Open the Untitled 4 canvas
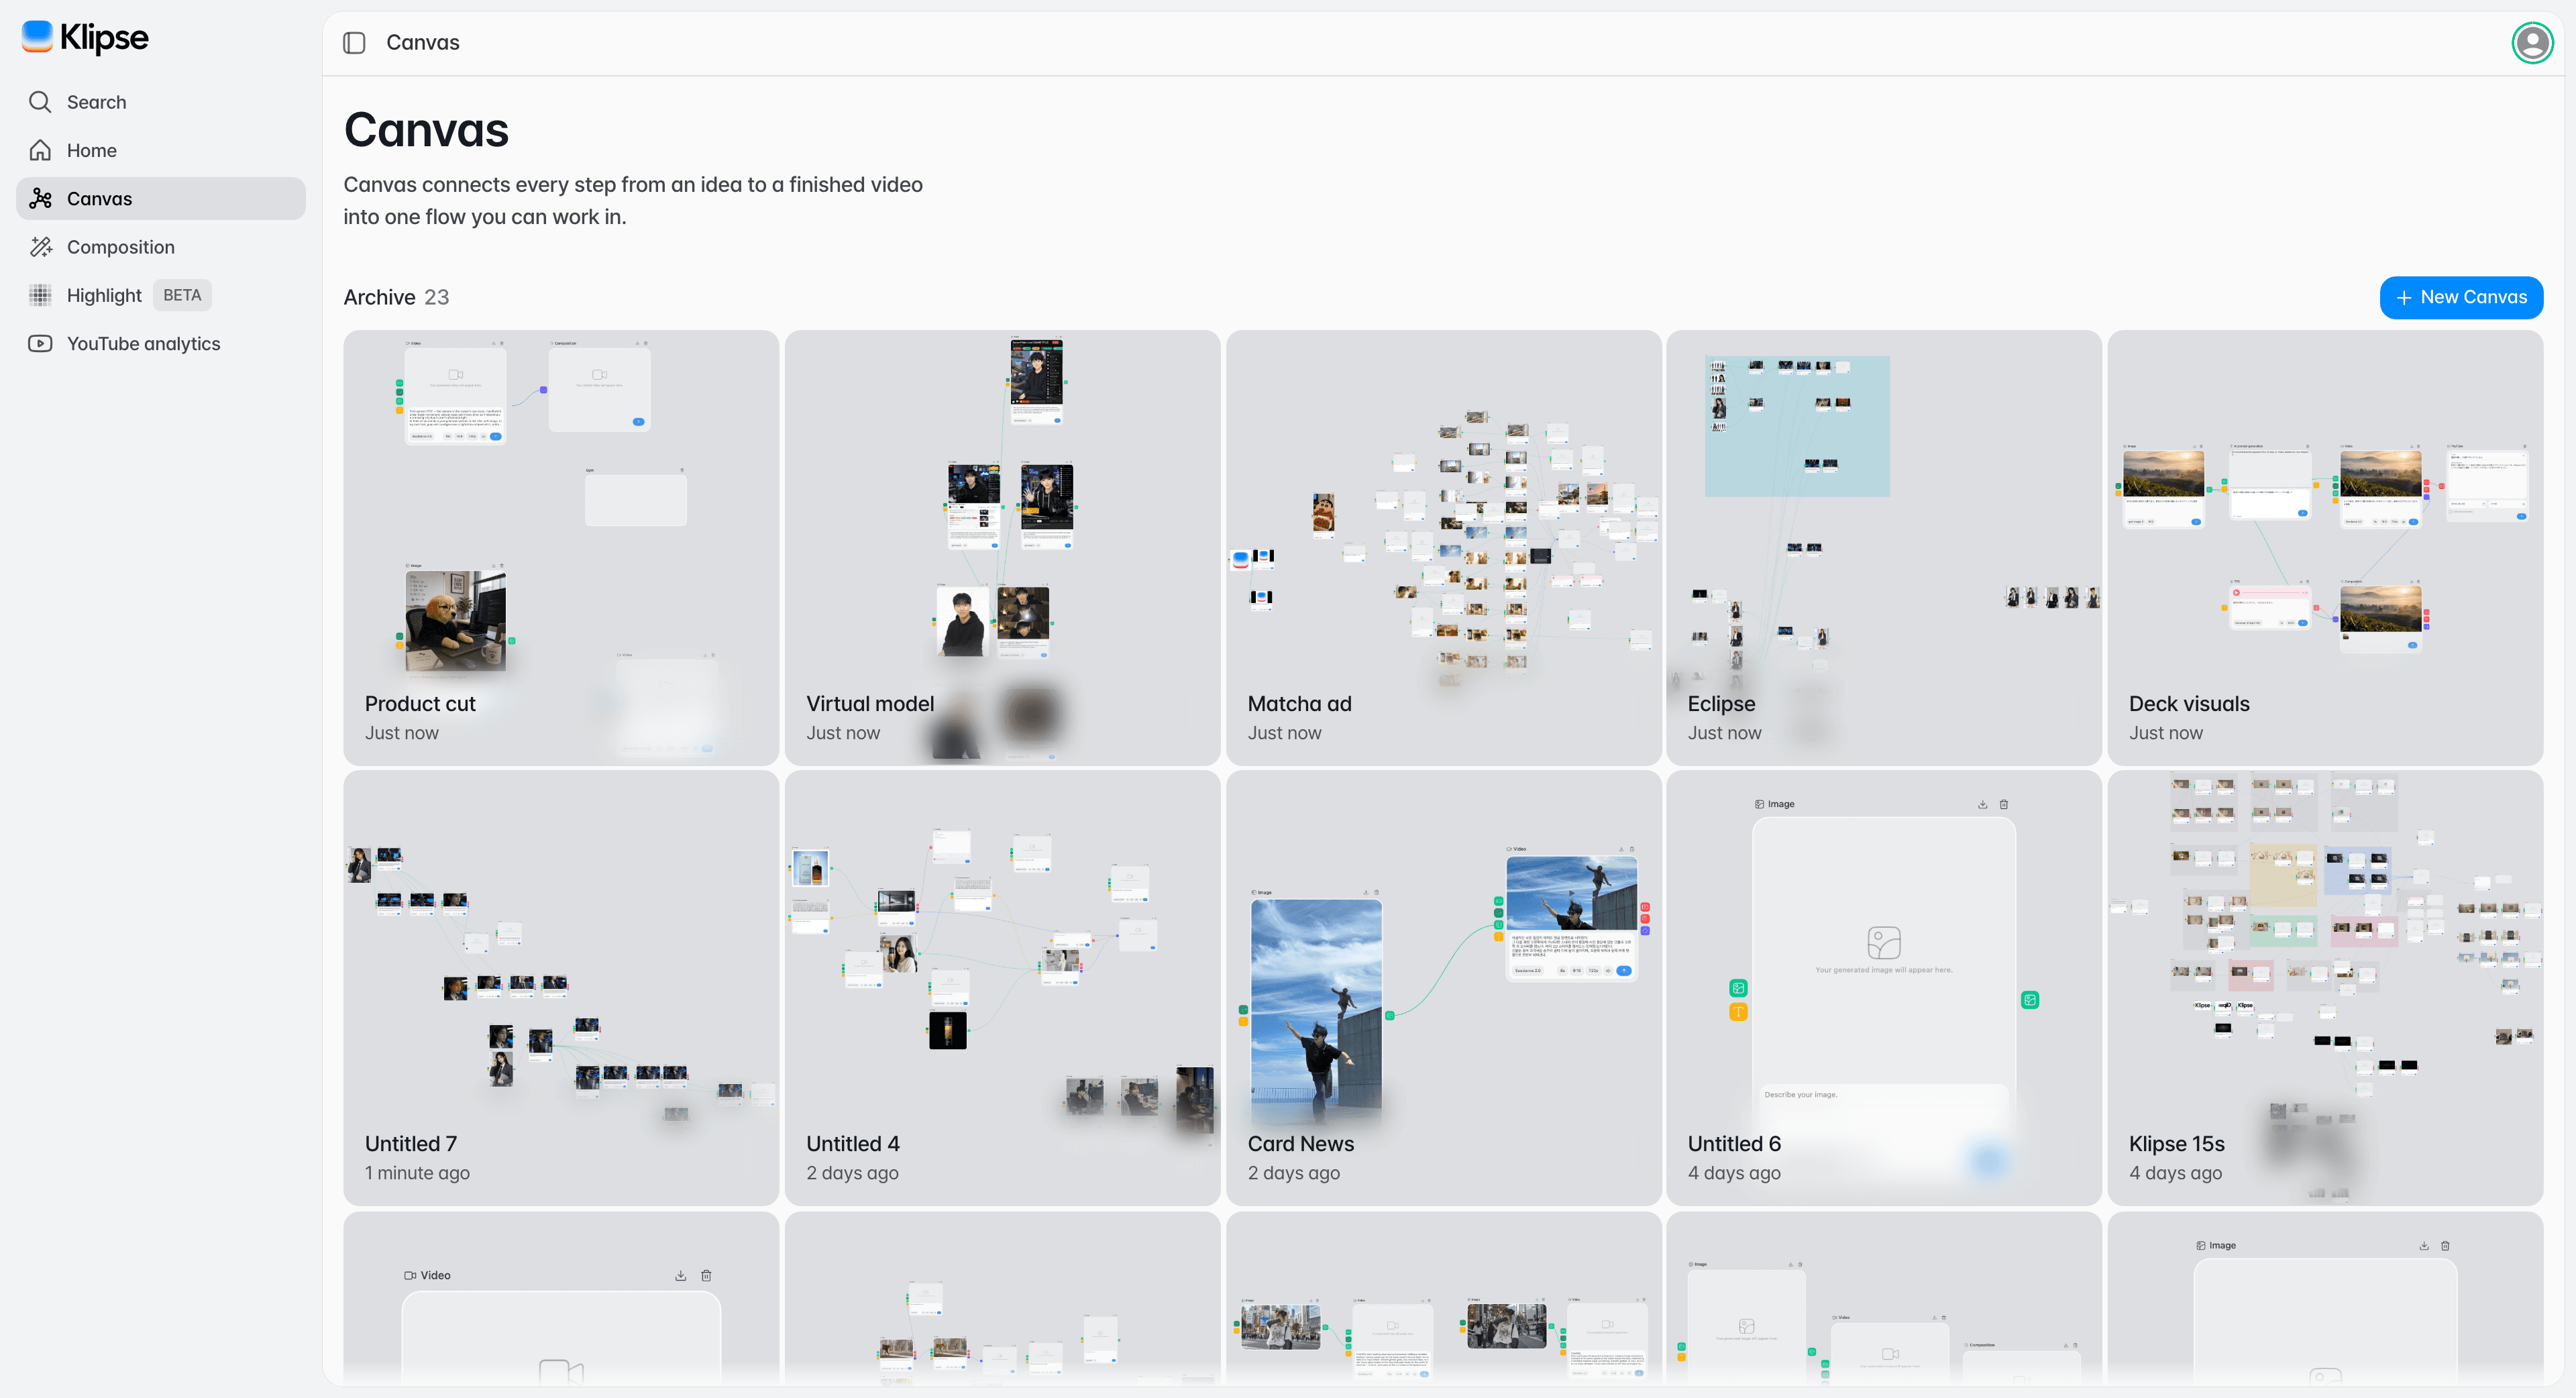This screenshot has width=2576, height=1398. [1002, 988]
